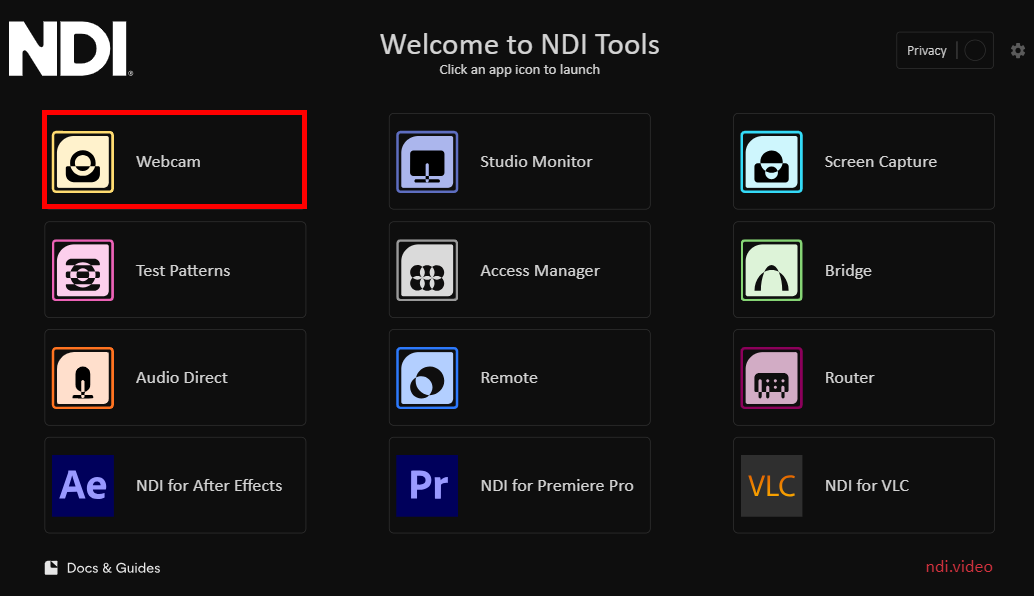Click the document icon beside Docs & Guides
Image resolution: width=1034 pixels, height=596 pixels.
[x=51, y=568]
